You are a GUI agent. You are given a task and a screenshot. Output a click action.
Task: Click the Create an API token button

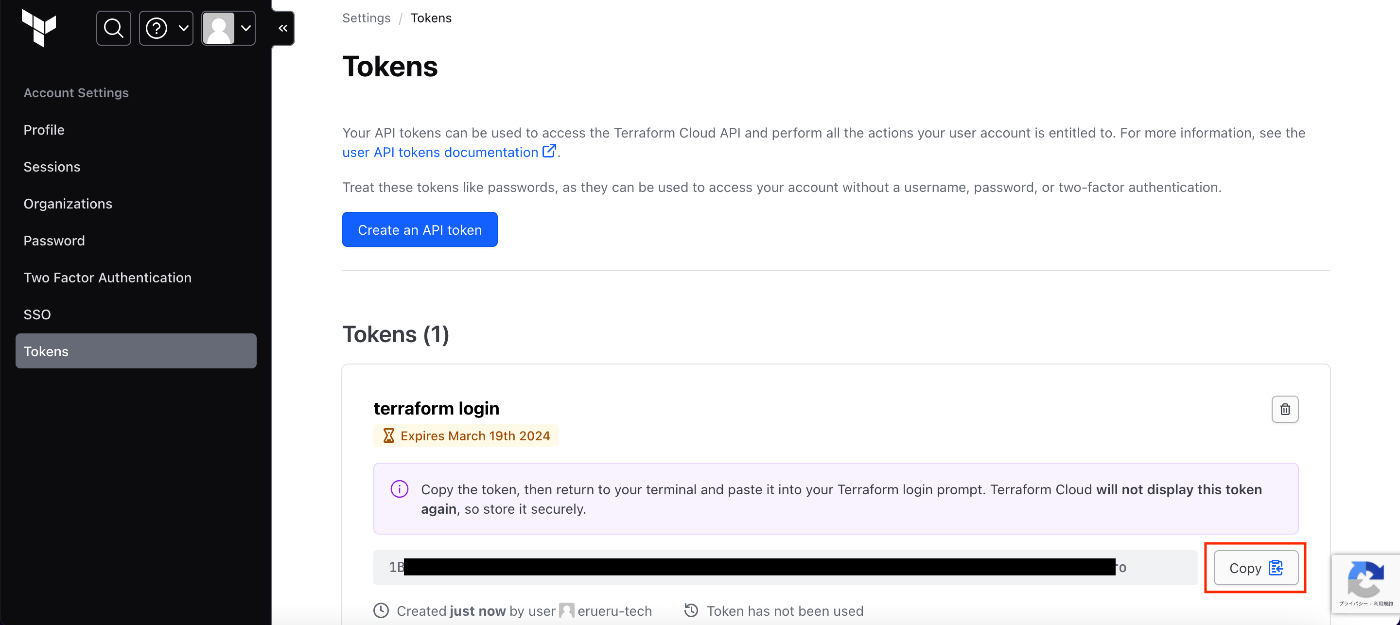420,229
